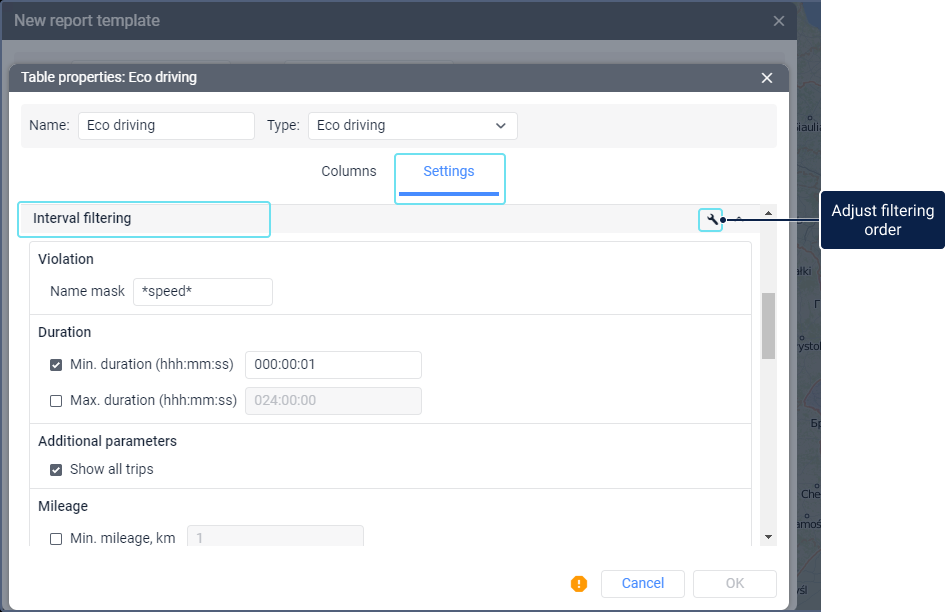This screenshot has height=612, width=947.
Task: Open the adjust filtering order wrench
Action: tap(711, 220)
